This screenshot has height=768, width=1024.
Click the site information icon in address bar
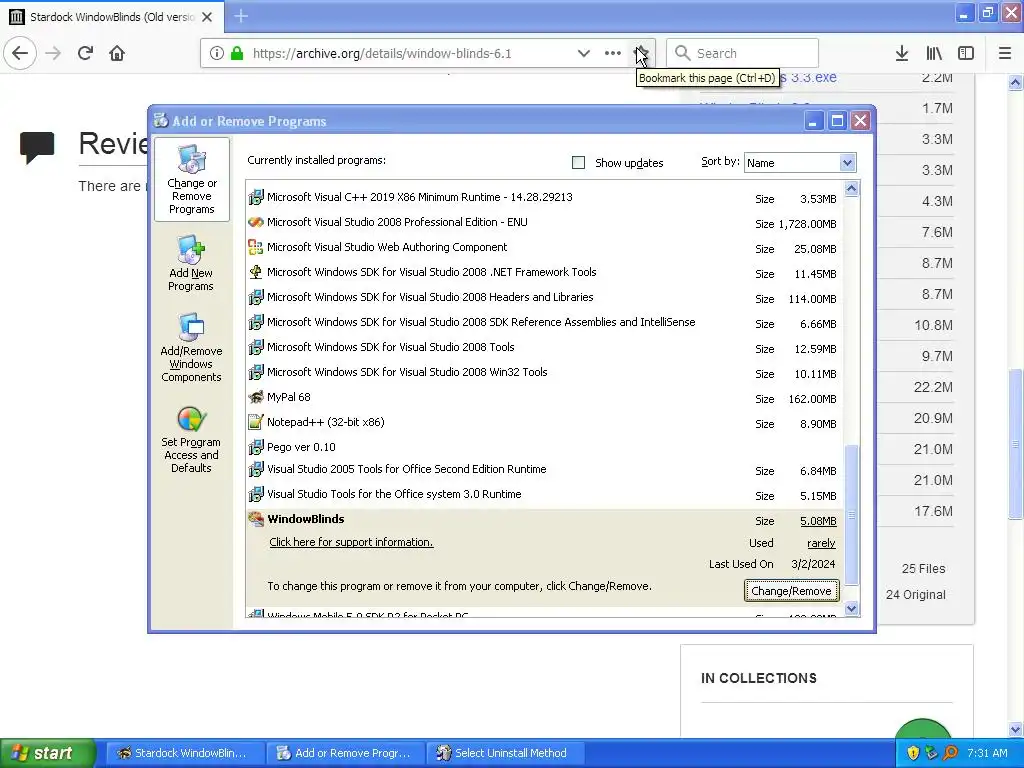[x=217, y=53]
